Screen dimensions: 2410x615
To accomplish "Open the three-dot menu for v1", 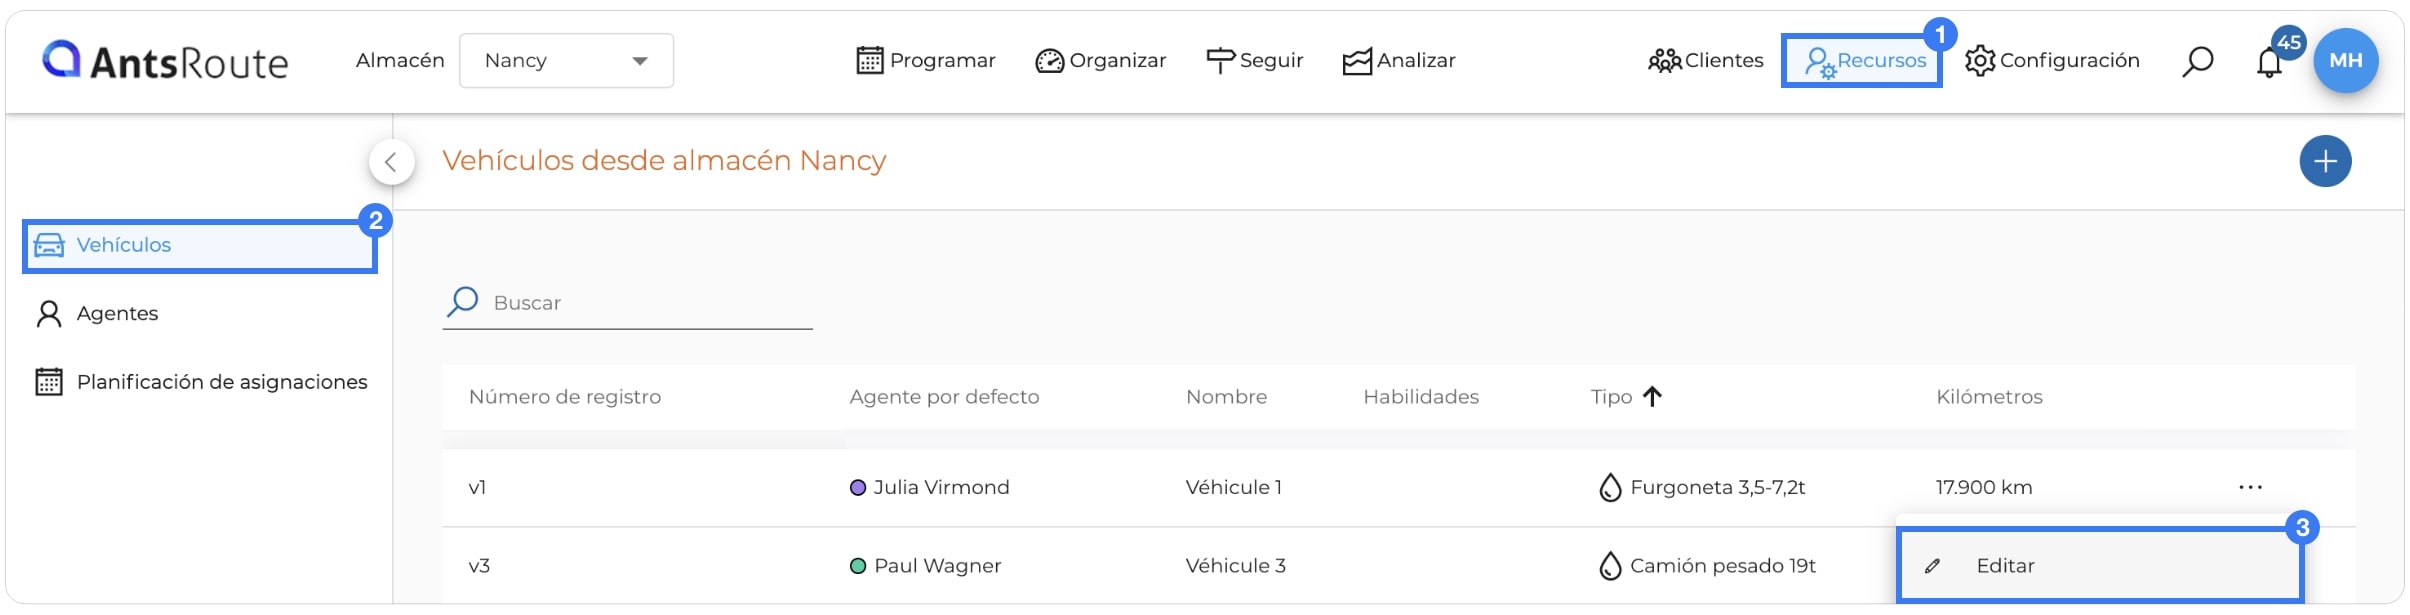I will tap(2250, 487).
